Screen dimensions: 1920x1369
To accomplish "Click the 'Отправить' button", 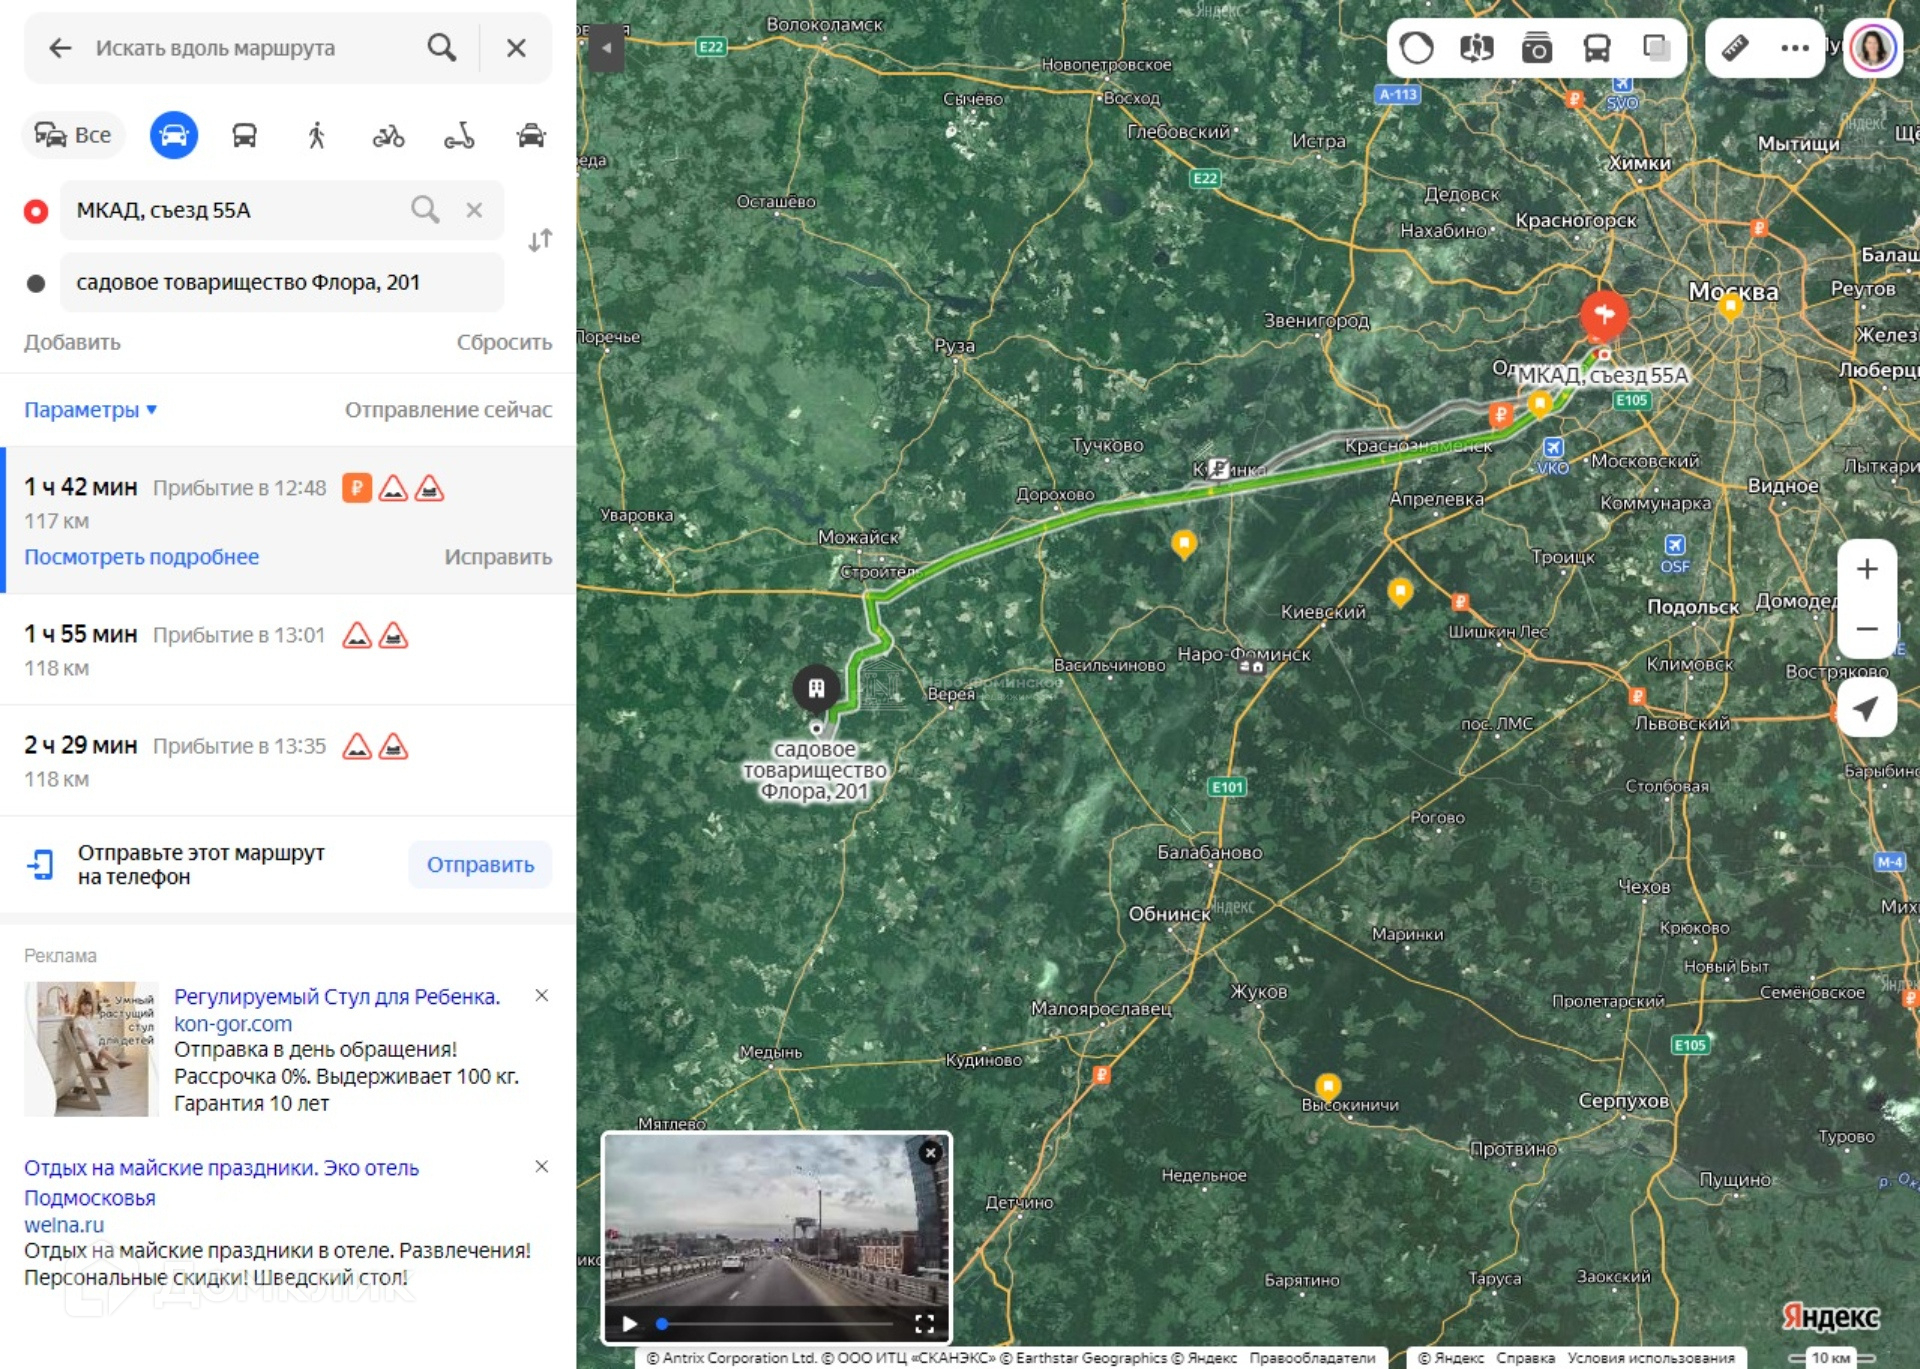I will click(x=480, y=865).
